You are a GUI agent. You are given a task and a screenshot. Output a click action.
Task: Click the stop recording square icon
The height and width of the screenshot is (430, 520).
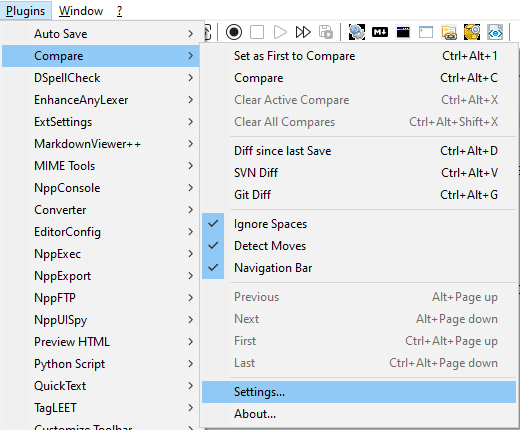pyautogui.click(x=257, y=32)
